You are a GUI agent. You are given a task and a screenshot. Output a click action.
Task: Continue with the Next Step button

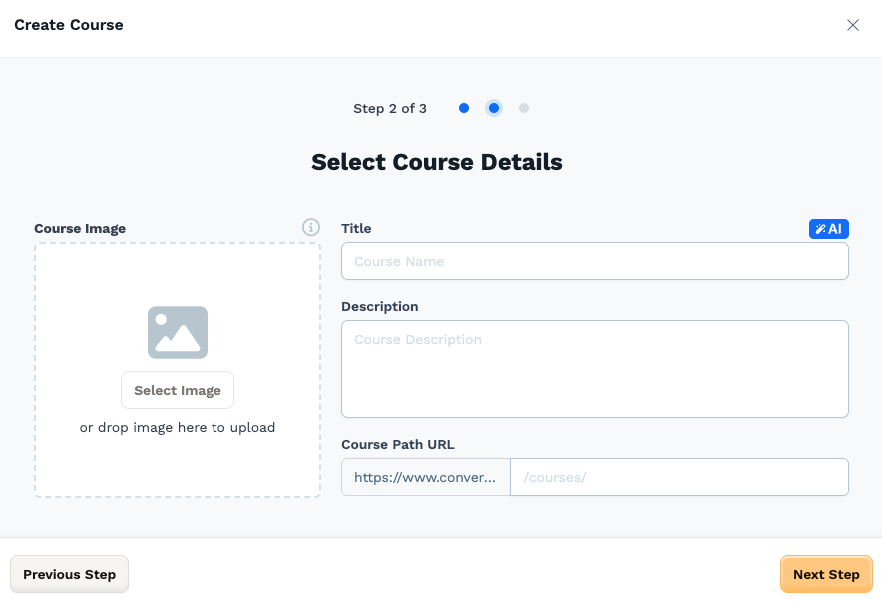(x=826, y=575)
